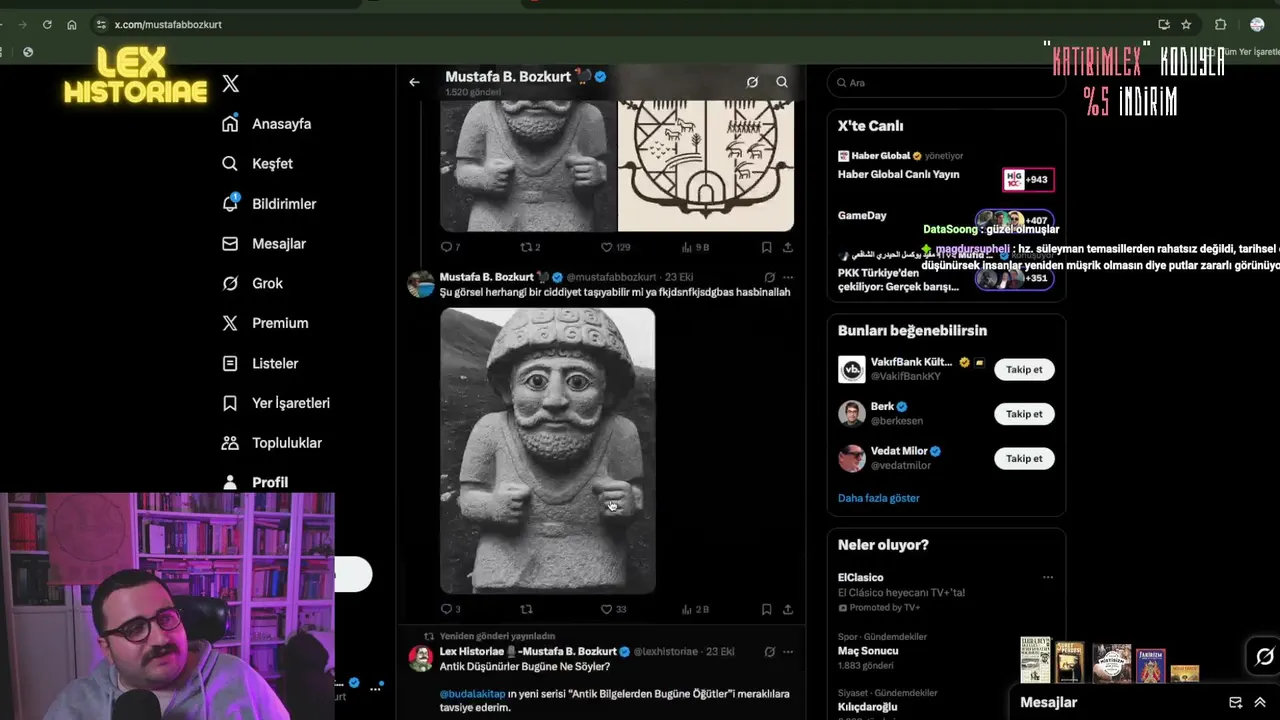Open the large stone statue image
The height and width of the screenshot is (720, 1280).
(548, 450)
